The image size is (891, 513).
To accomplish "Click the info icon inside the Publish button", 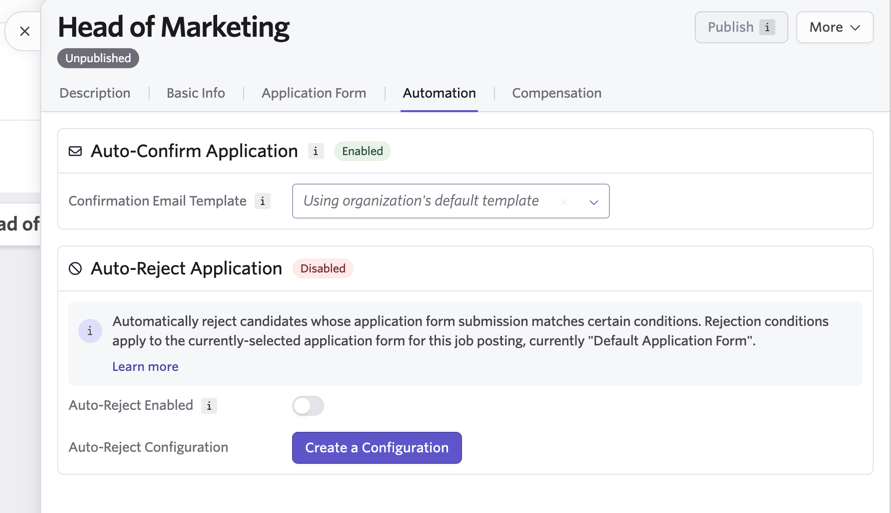I will [x=767, y=27].
